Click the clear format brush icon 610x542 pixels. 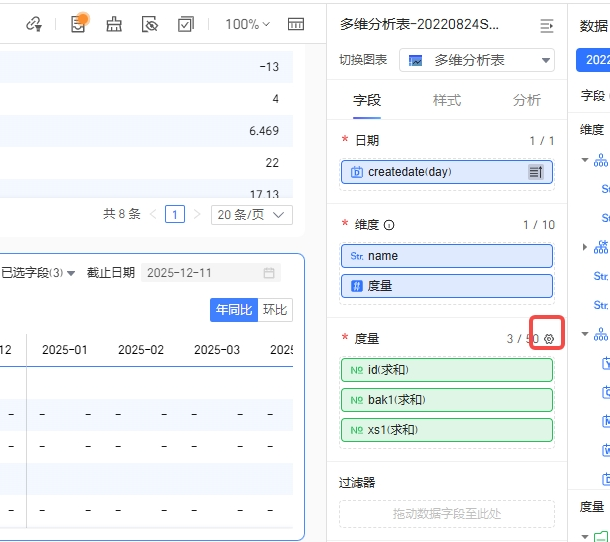coord(114,24)
